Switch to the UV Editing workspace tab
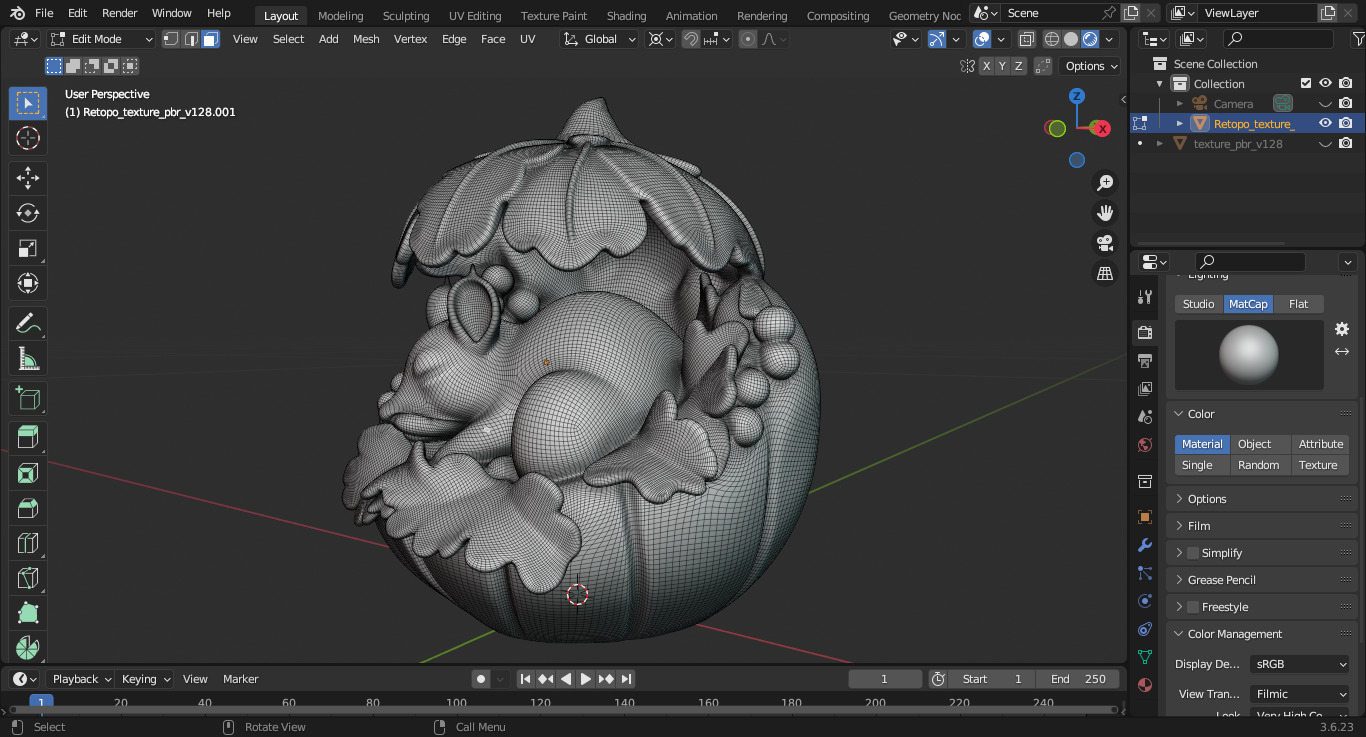Screen dimensions: 1366x737 tap(475, 15)
